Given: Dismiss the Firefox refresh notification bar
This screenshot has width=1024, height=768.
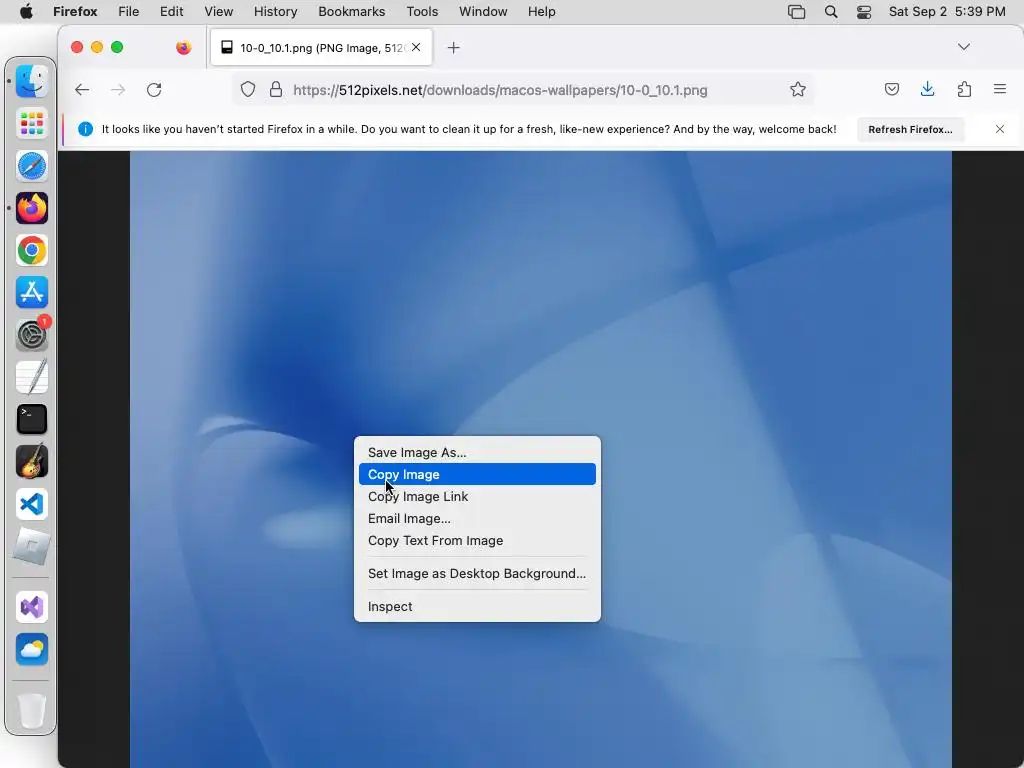Looking at the screenshot, I should point(1000,129).
